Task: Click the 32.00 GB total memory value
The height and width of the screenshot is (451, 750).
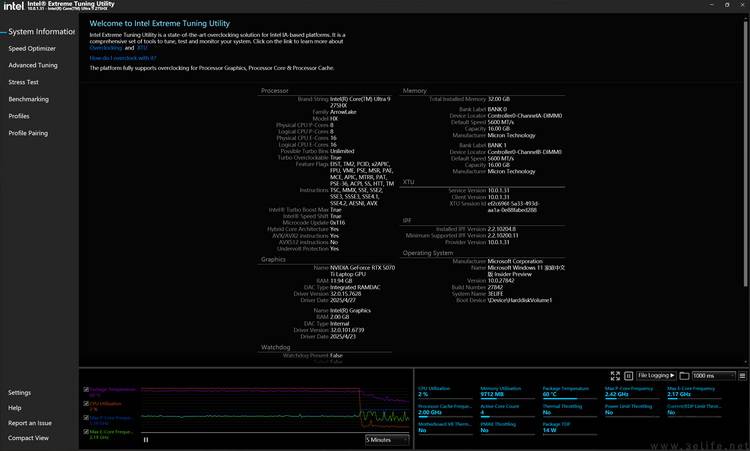Action: 498,99
